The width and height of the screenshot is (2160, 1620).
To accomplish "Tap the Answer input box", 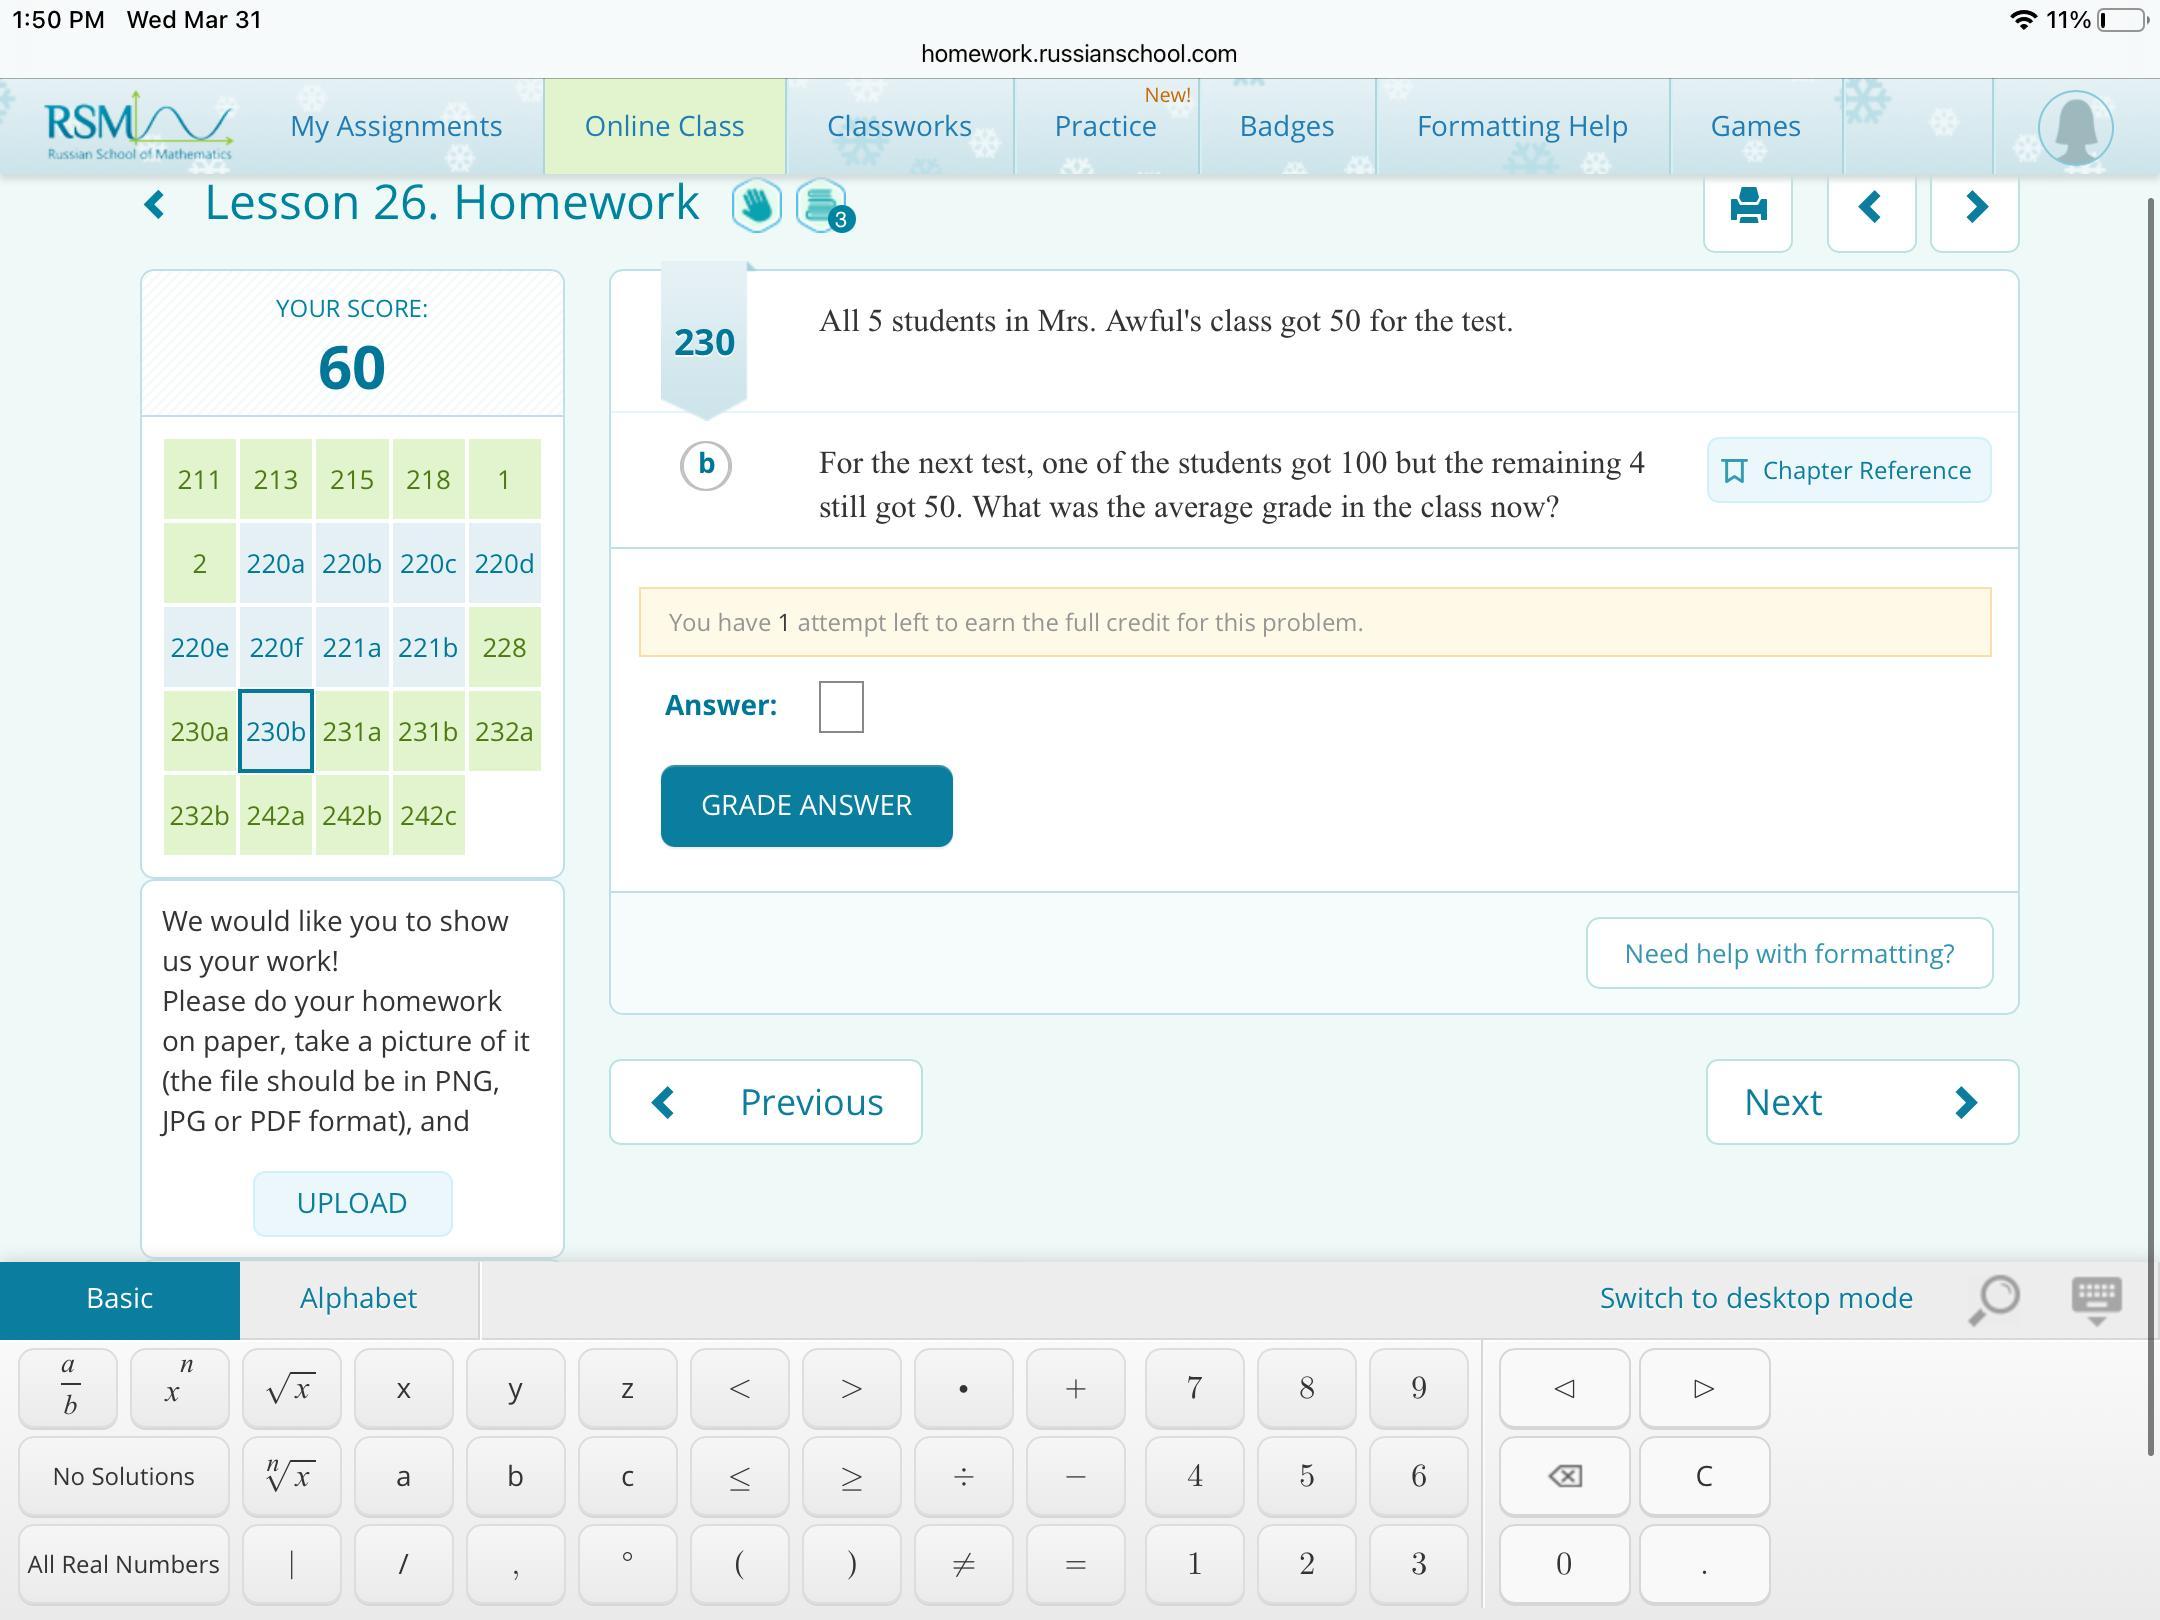I will tap(840, 706).
